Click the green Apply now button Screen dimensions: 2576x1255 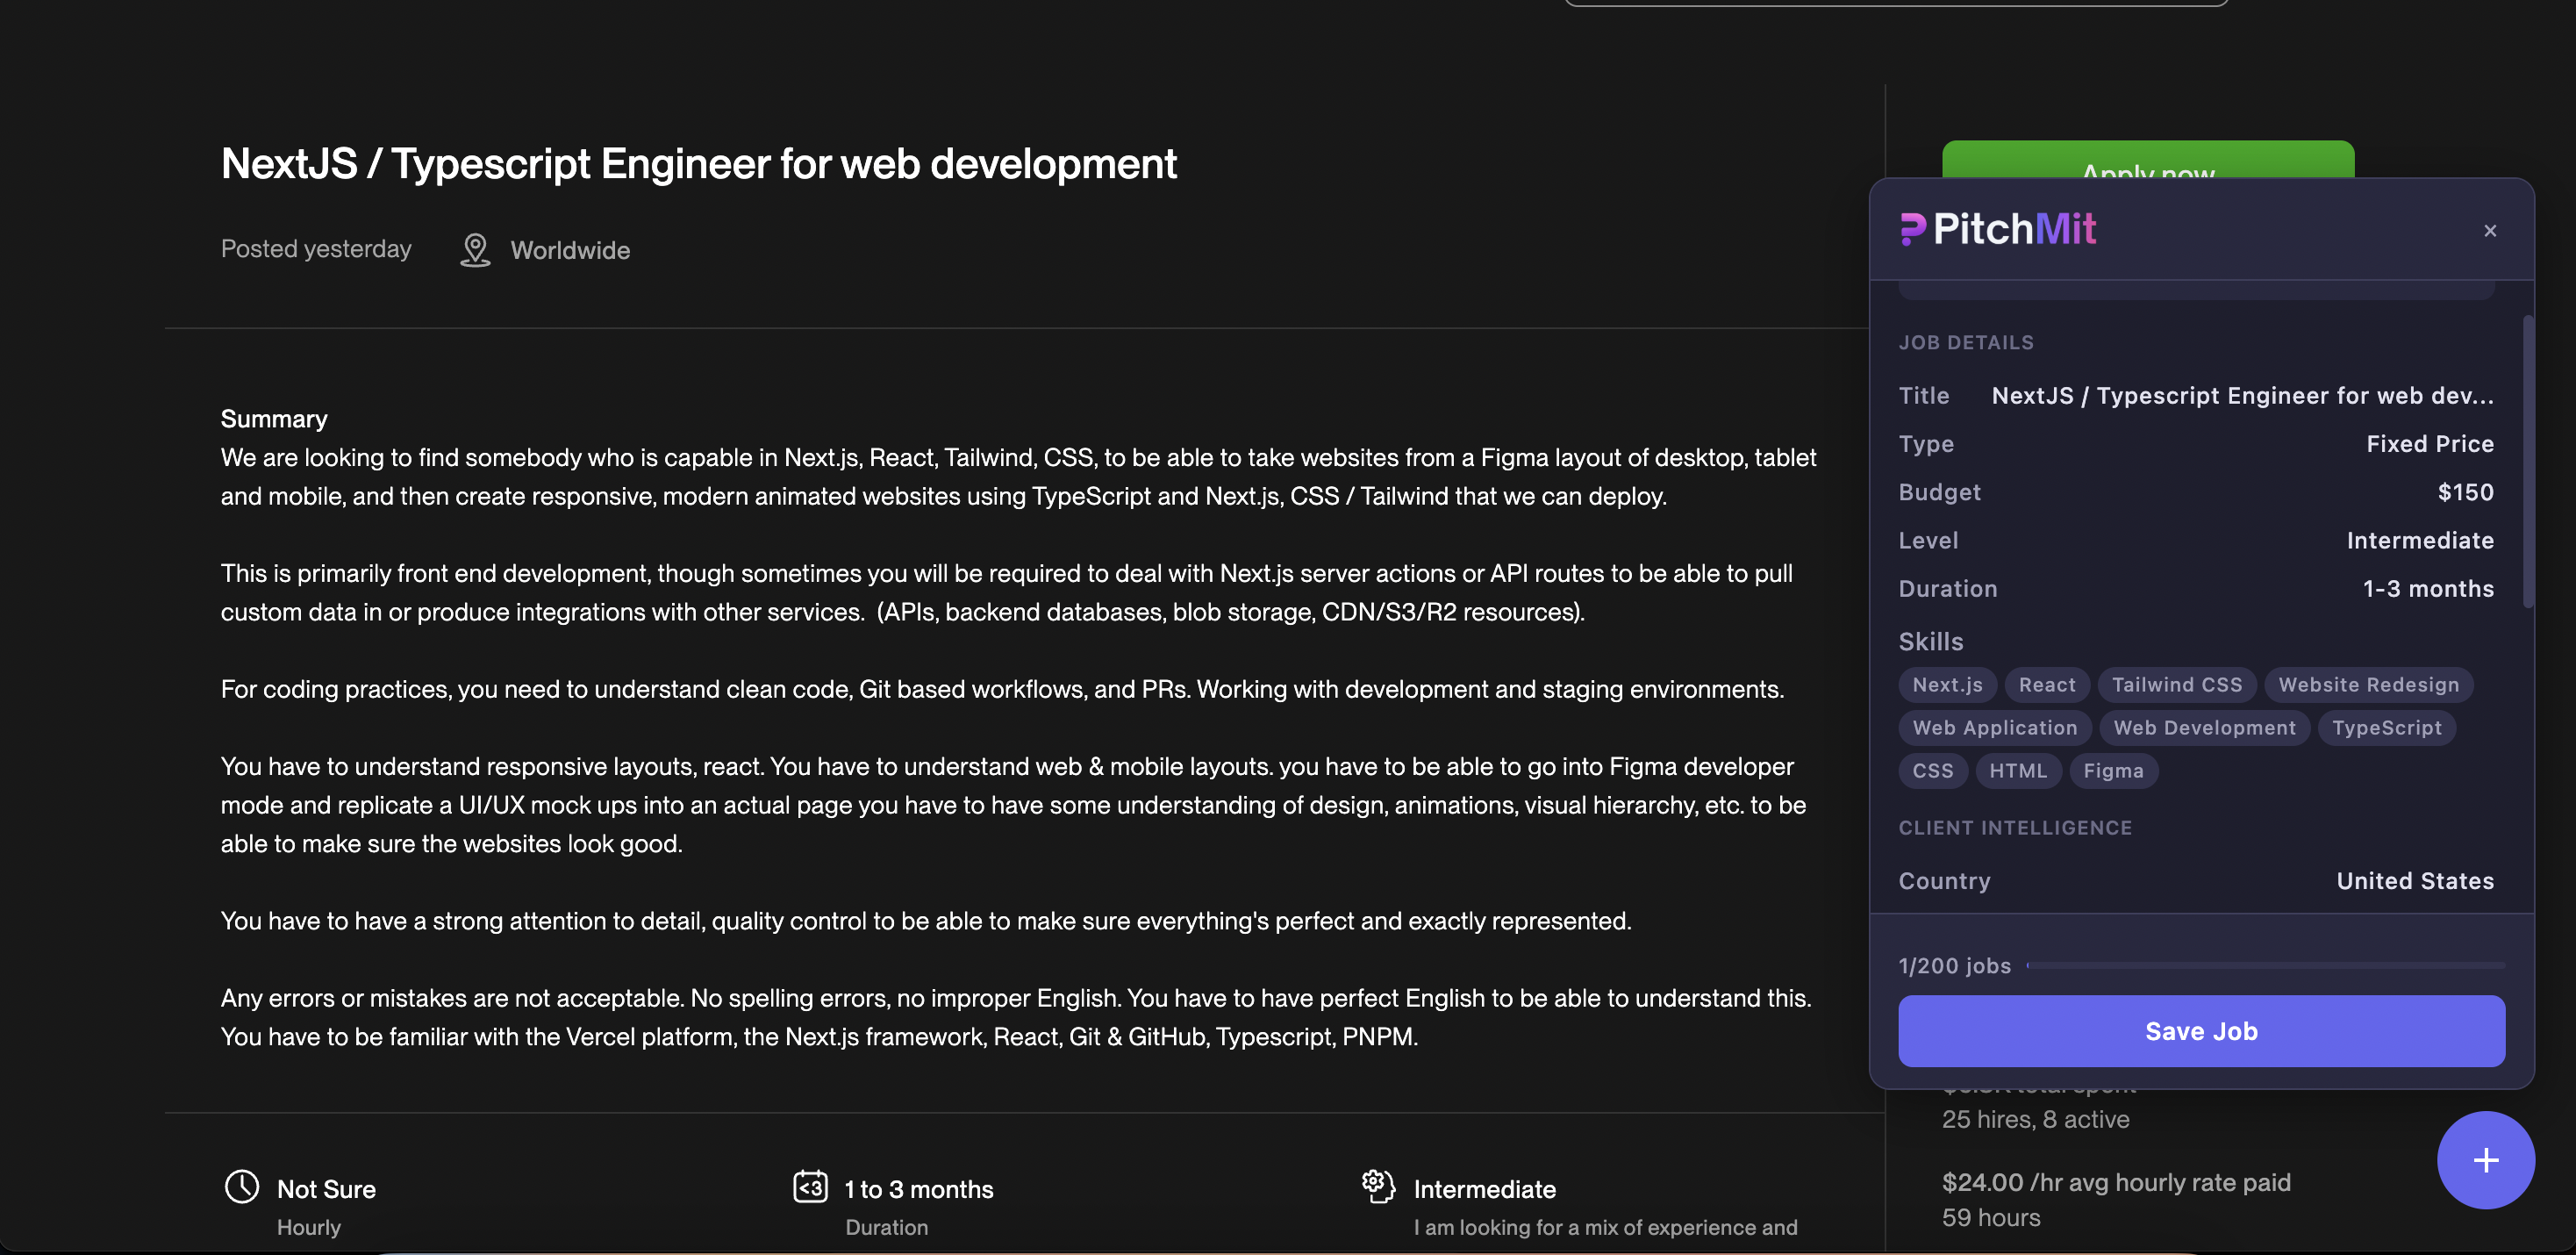2147,160
